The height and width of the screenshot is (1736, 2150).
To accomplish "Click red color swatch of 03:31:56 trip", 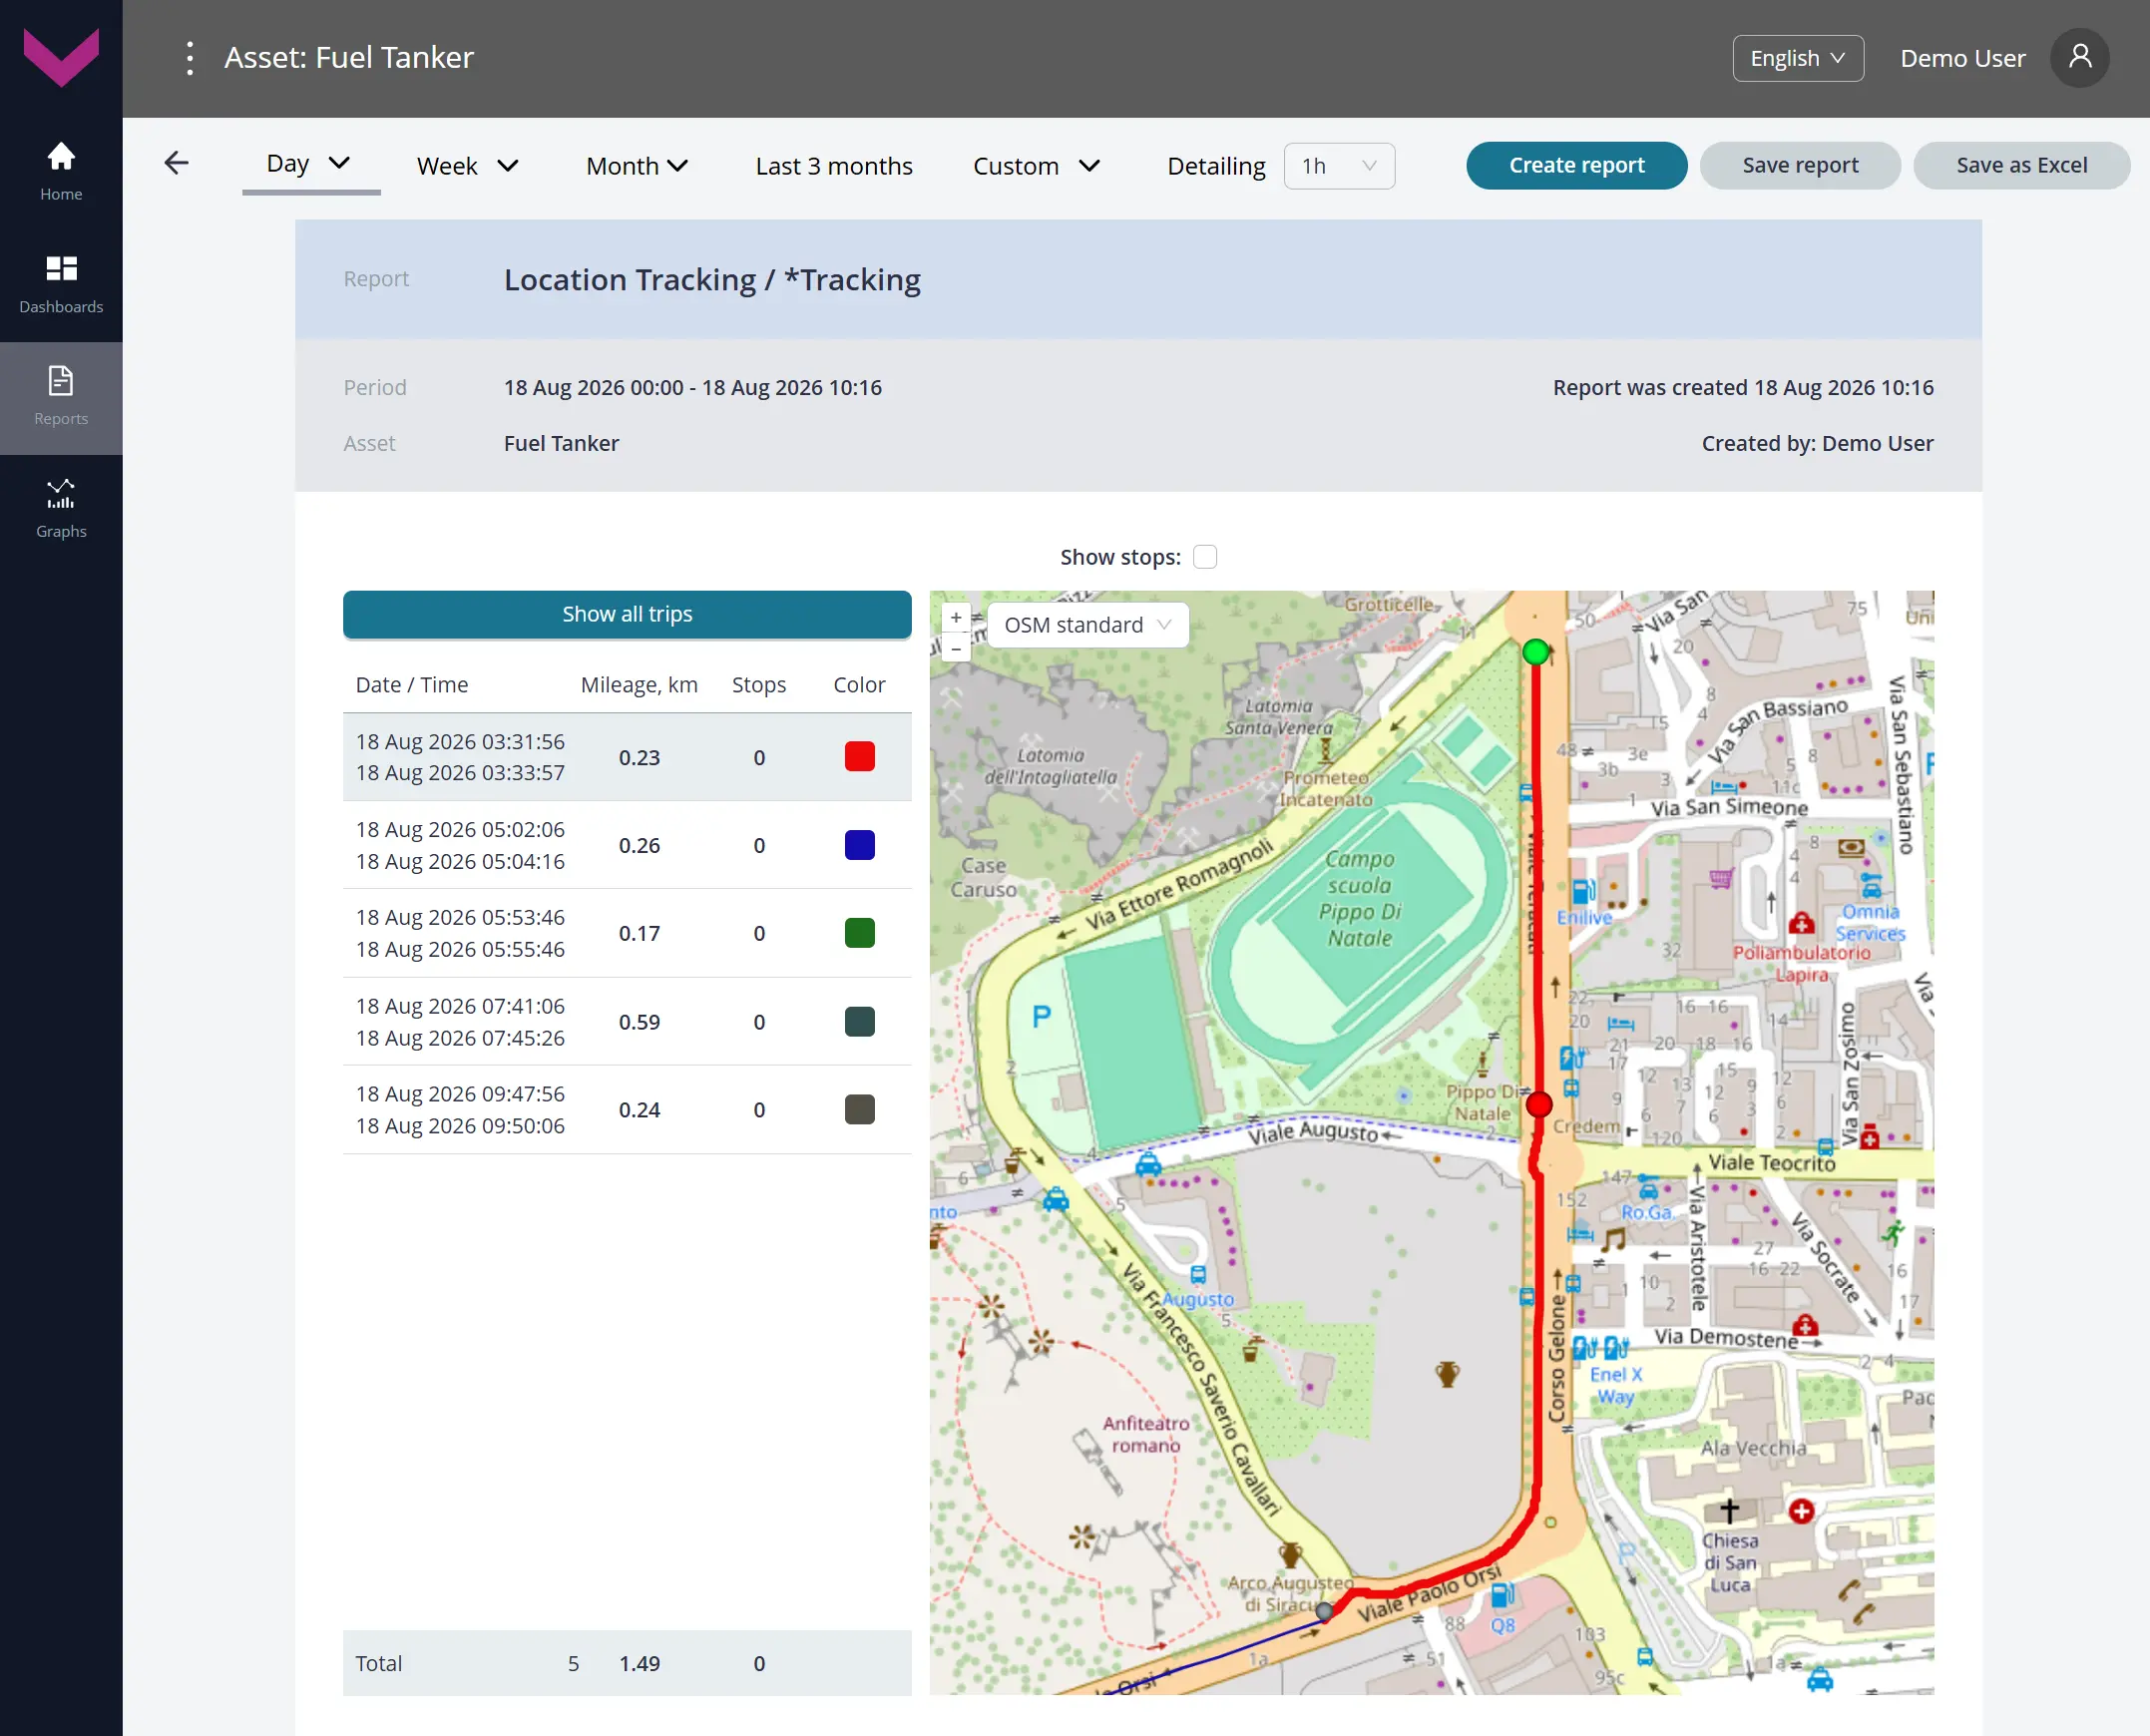I will coord(859,757).
